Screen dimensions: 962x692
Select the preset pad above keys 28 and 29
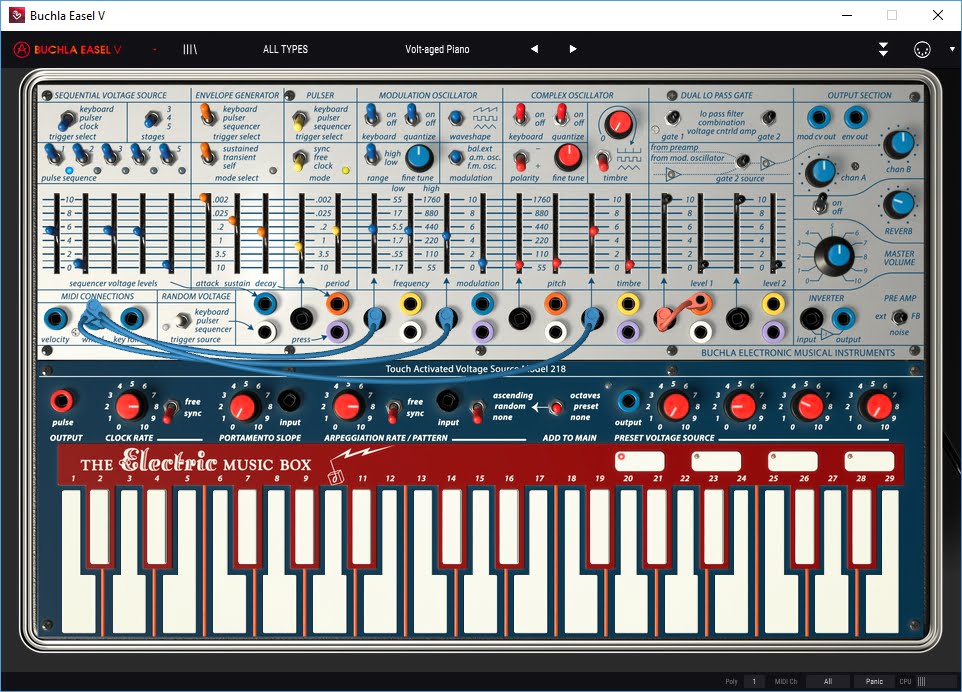pos(869,461)
